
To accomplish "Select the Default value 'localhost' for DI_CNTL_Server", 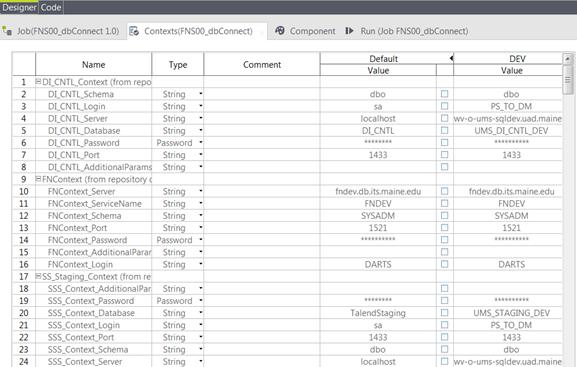I will pyautogui.click(x=378, y=119).
